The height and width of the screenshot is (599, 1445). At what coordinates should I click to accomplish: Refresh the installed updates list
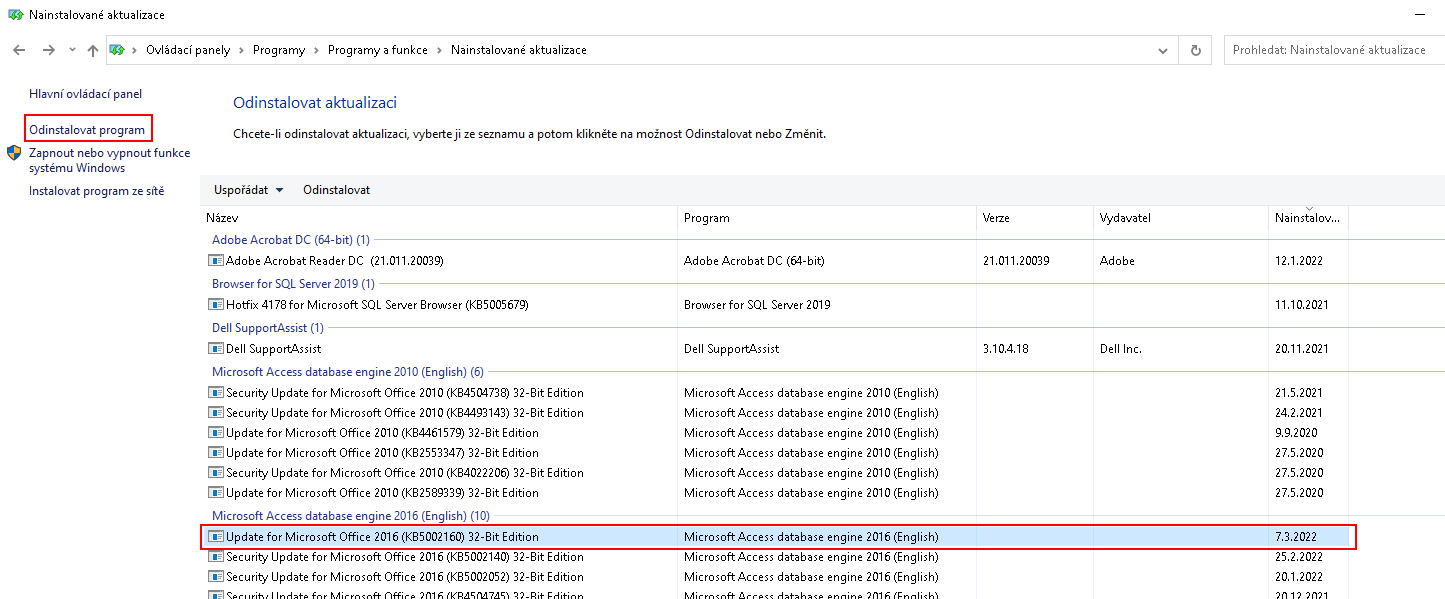(1195, 50)
